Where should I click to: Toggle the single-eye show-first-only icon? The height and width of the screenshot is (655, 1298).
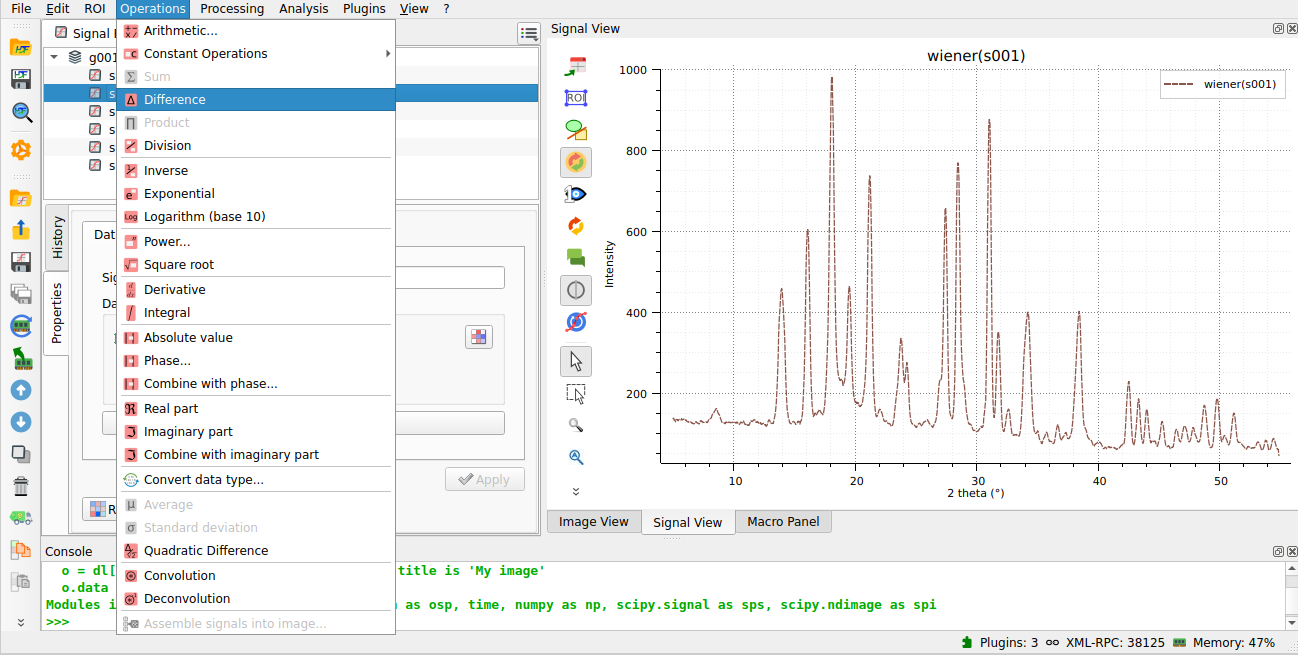(x=575, y=194)
